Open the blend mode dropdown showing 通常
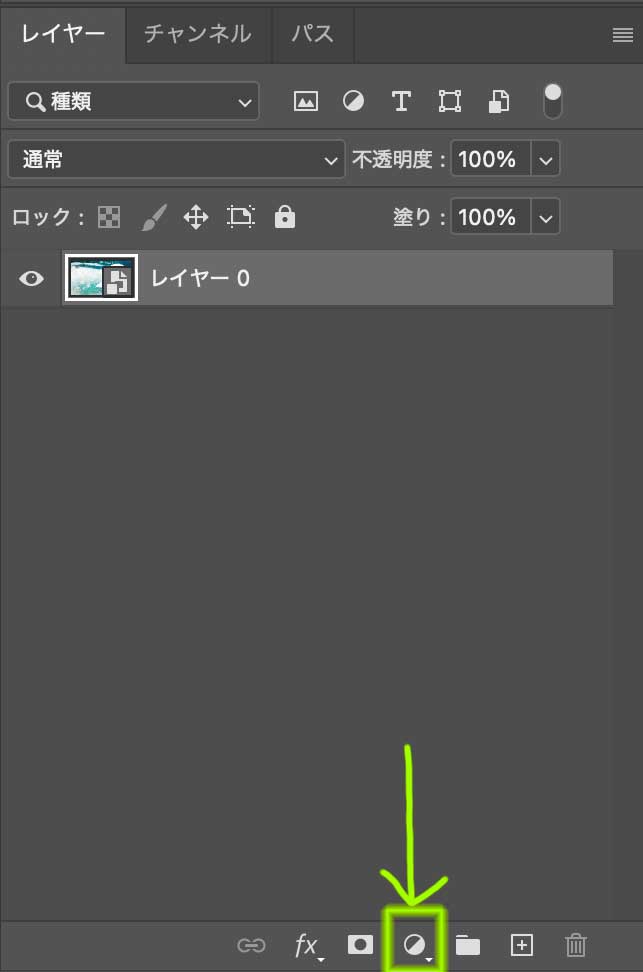Image resolution: width=643 pixels, height=972 pixels. point(176,159)
